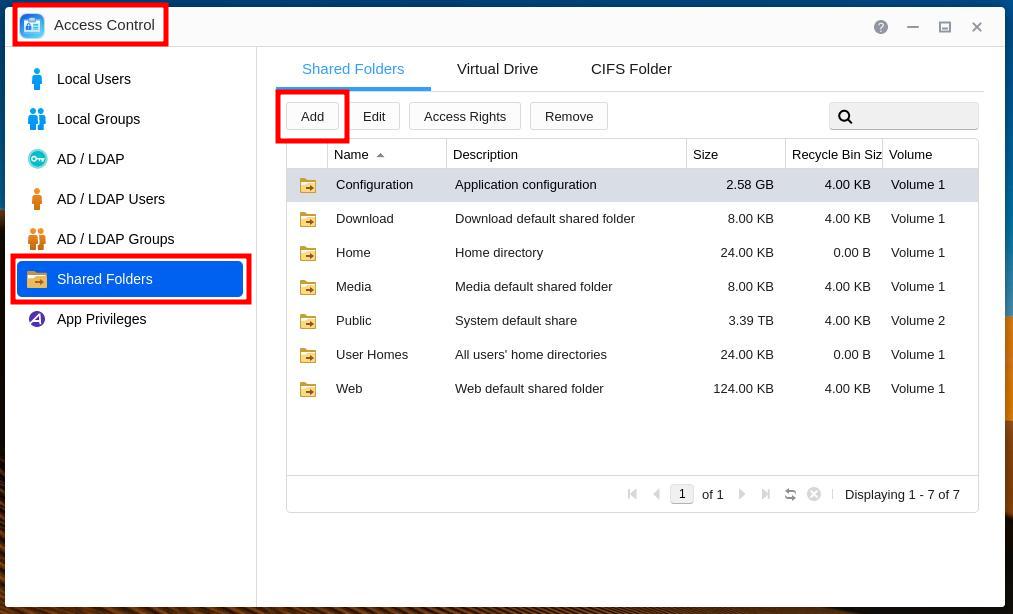Open the CIFS Folder tab
The width and height of the screenshot is (1013, 614).
[x=631, y=69]
